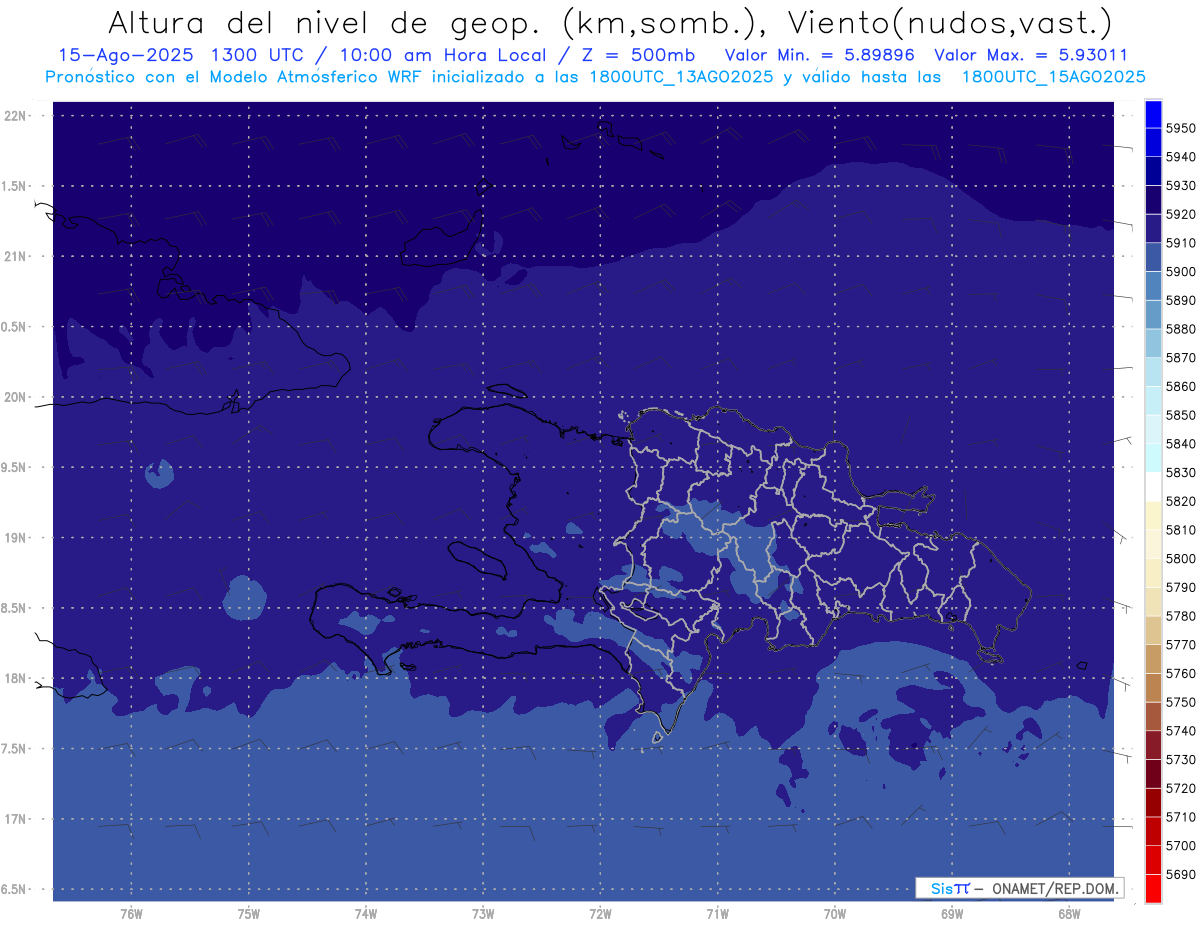Viewport: 1200px width, 927px height.
Task: Select the '5930' colorbar value
Action: pyautogui.click(x=1181, y=186)
